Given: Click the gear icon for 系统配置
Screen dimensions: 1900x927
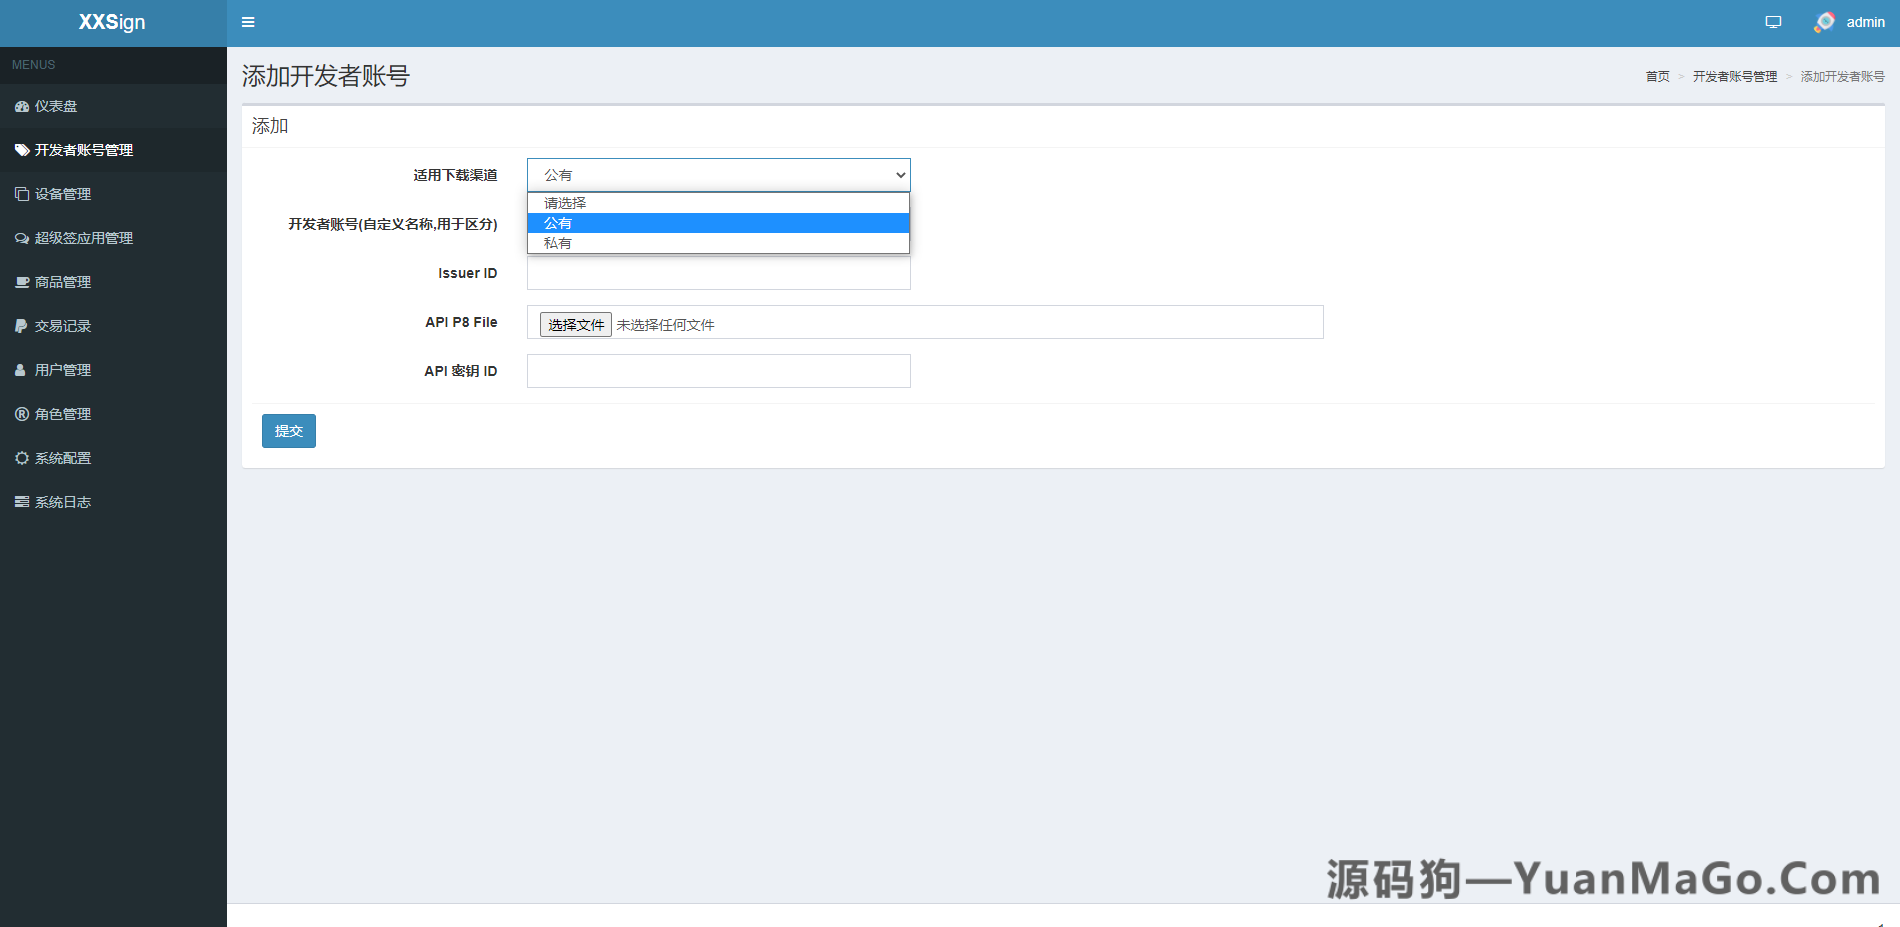Looking at the screenshot, I should click(x=21, y=458).
